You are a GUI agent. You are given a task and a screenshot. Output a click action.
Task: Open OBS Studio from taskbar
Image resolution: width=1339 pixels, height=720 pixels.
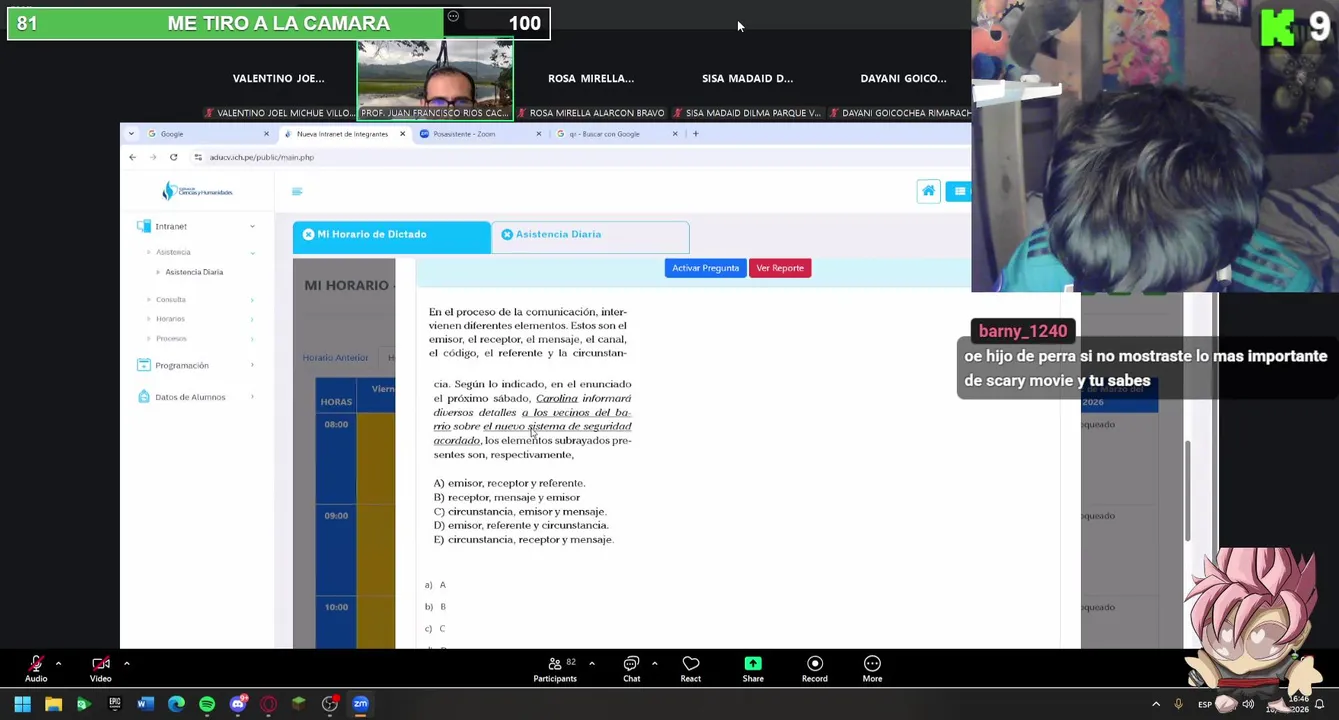click(x=329, y=704)
